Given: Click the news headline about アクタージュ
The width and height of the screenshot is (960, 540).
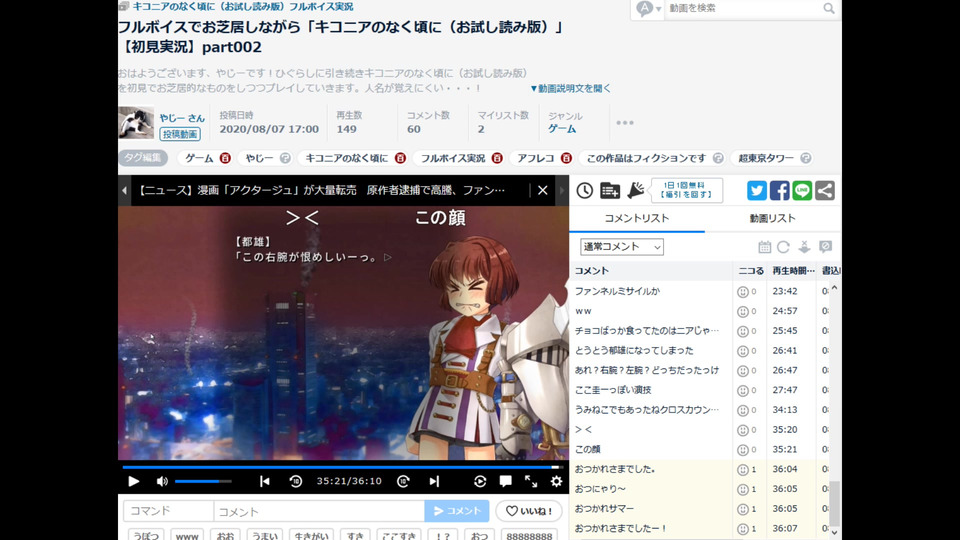Looking at the screenshot, I should tap(320, 190).
